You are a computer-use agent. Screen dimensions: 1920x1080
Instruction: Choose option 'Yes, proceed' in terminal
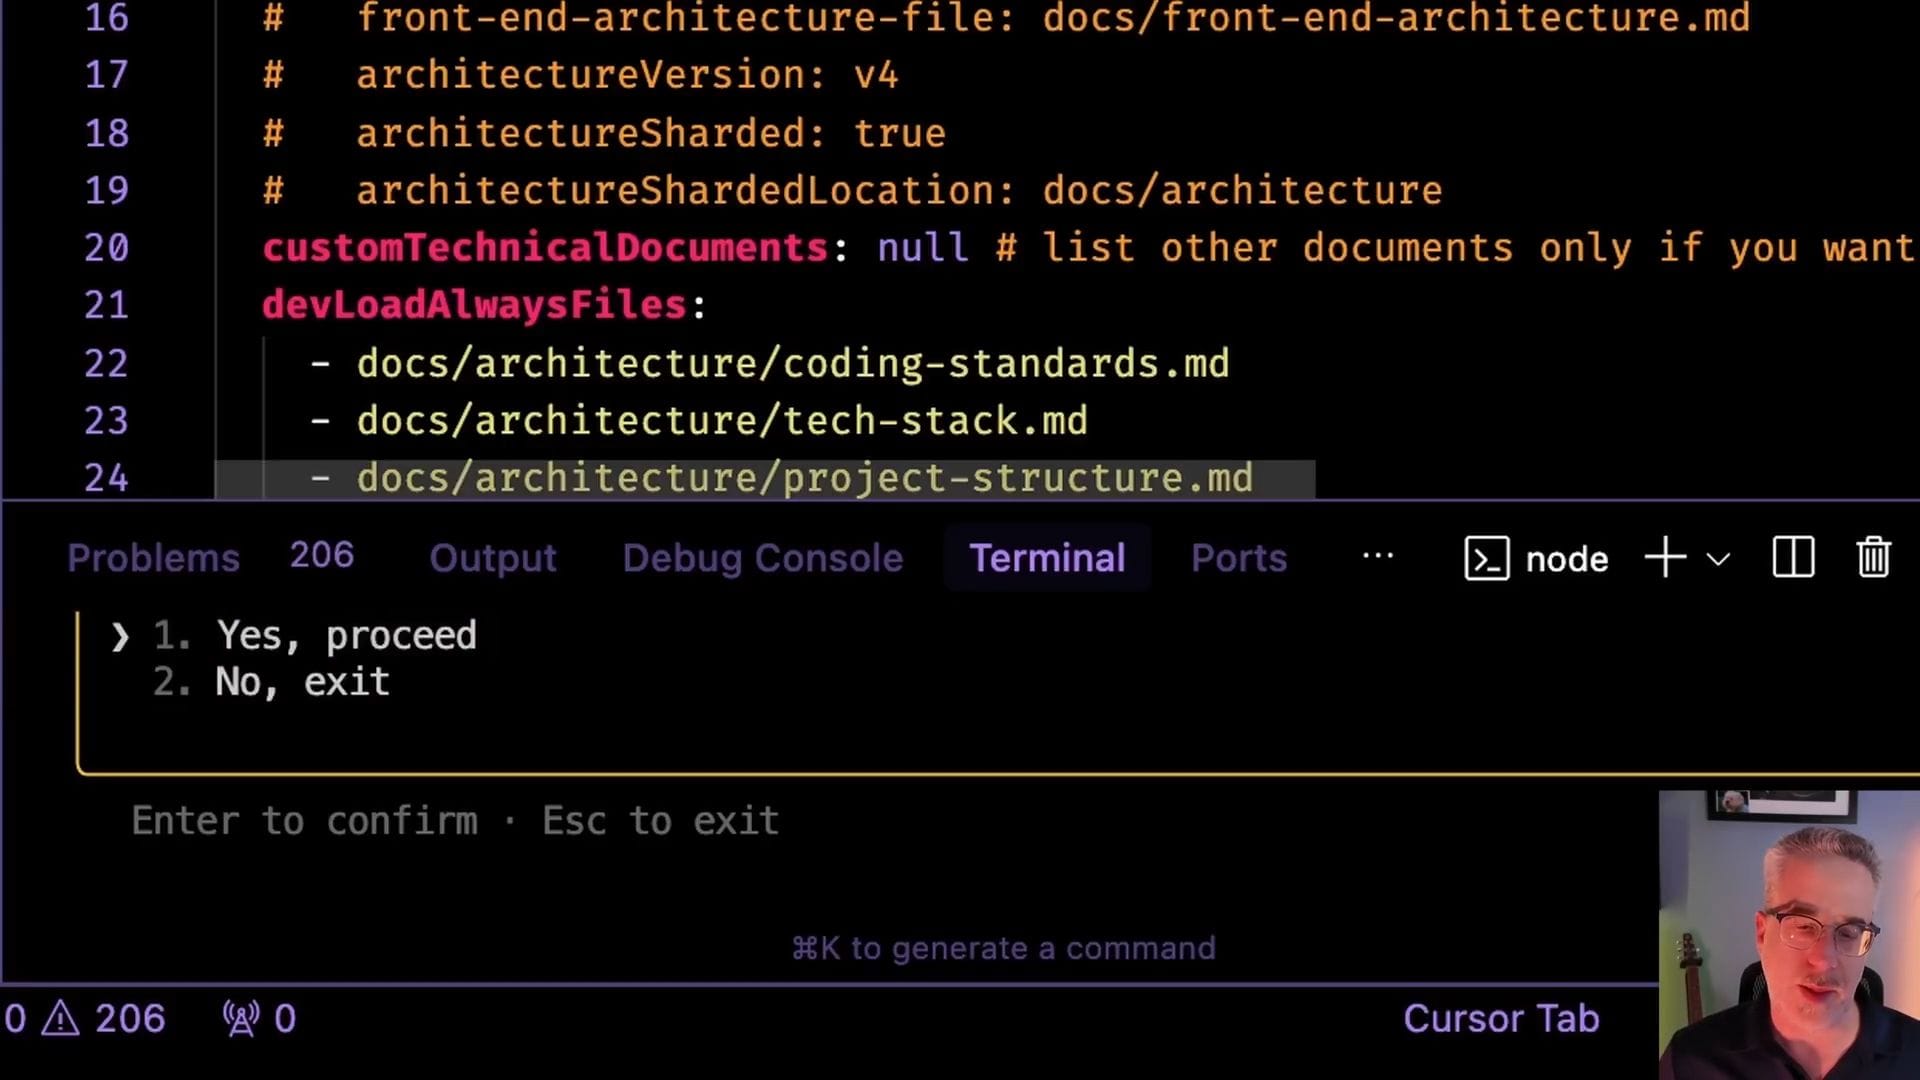(346, 636)
